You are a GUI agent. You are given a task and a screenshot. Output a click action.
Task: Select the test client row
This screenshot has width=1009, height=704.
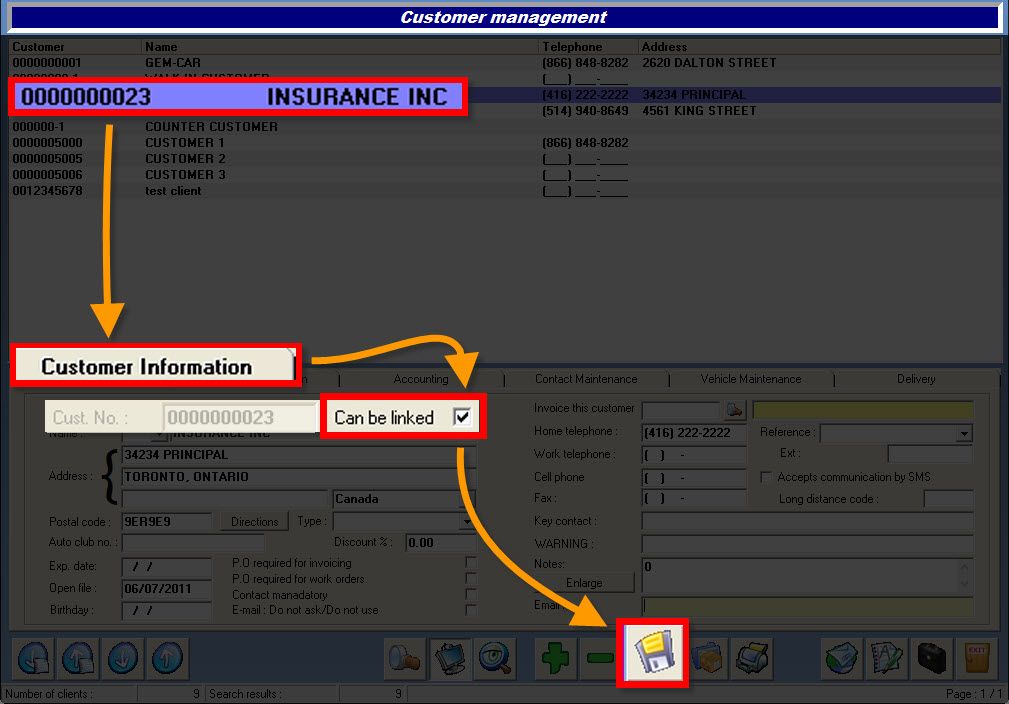[505, 191]
